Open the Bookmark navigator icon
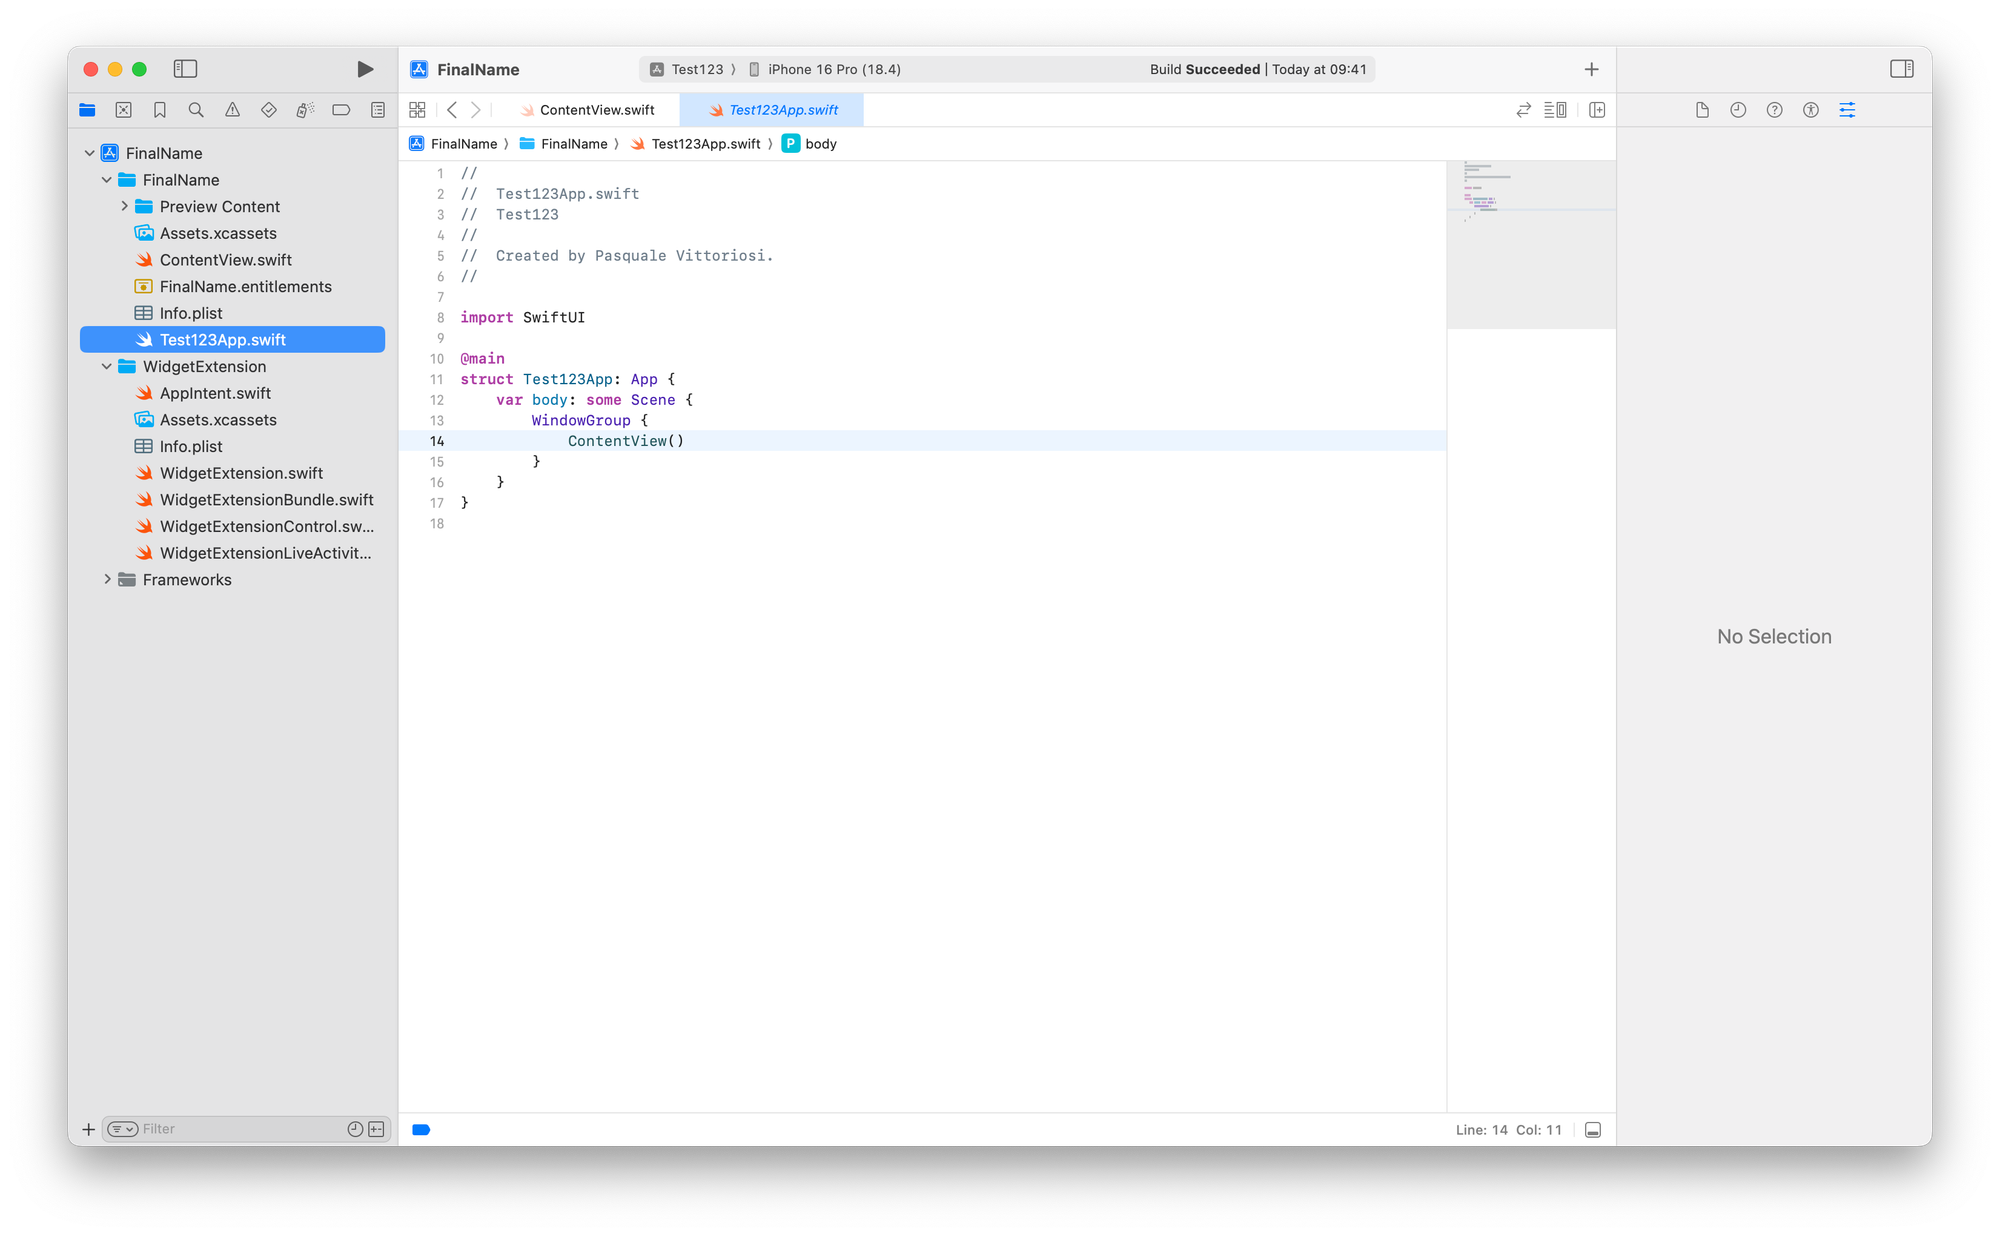Screen dimensions: 2000x1236 pyautogui.click(x=160, y=110)
